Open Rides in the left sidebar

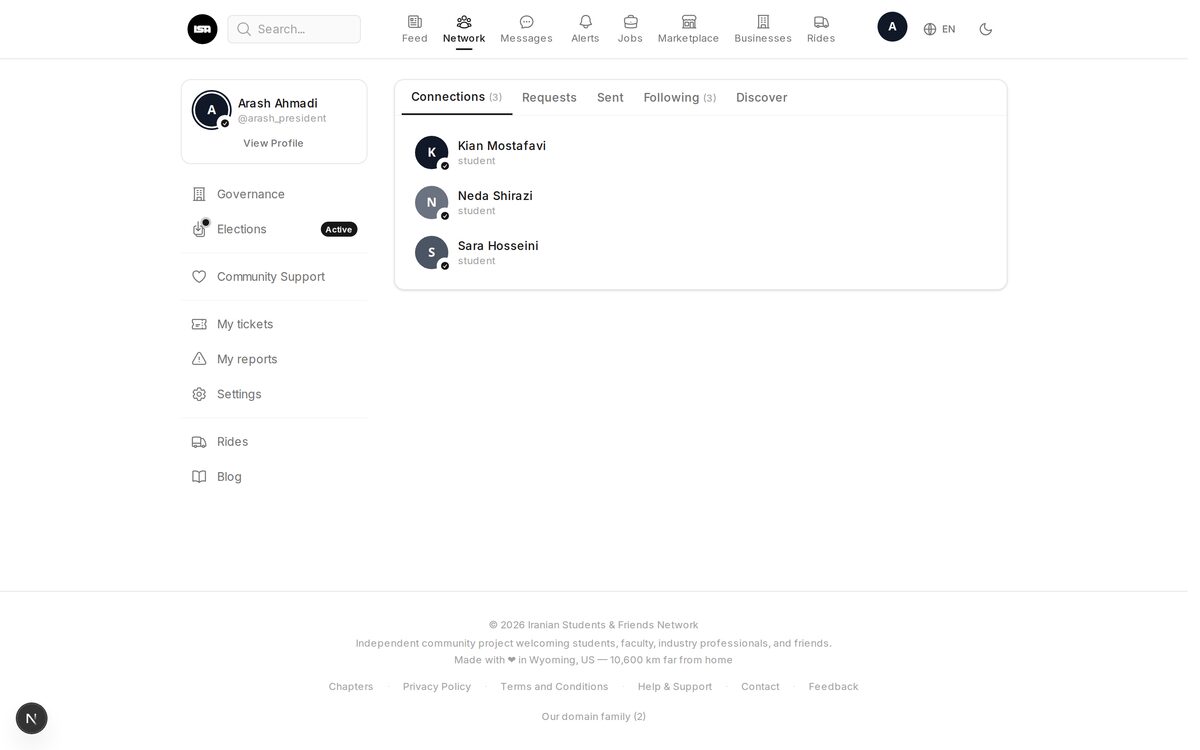pyautogui.click(x=274, y=442)
